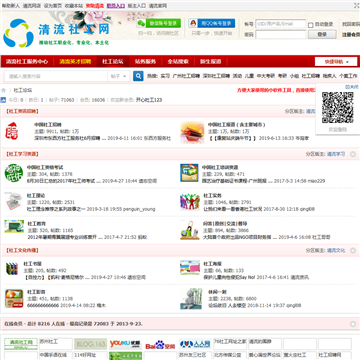Image resolution: width=360 pixels, height=360 pixels.
Task: Open the 休闲一刻 forum title
Action: tap(217, 292)
